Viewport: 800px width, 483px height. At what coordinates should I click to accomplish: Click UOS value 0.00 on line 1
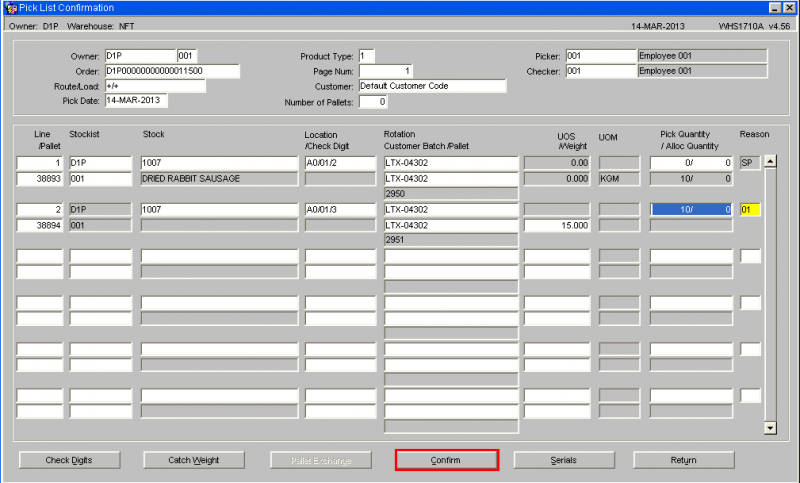557,163
